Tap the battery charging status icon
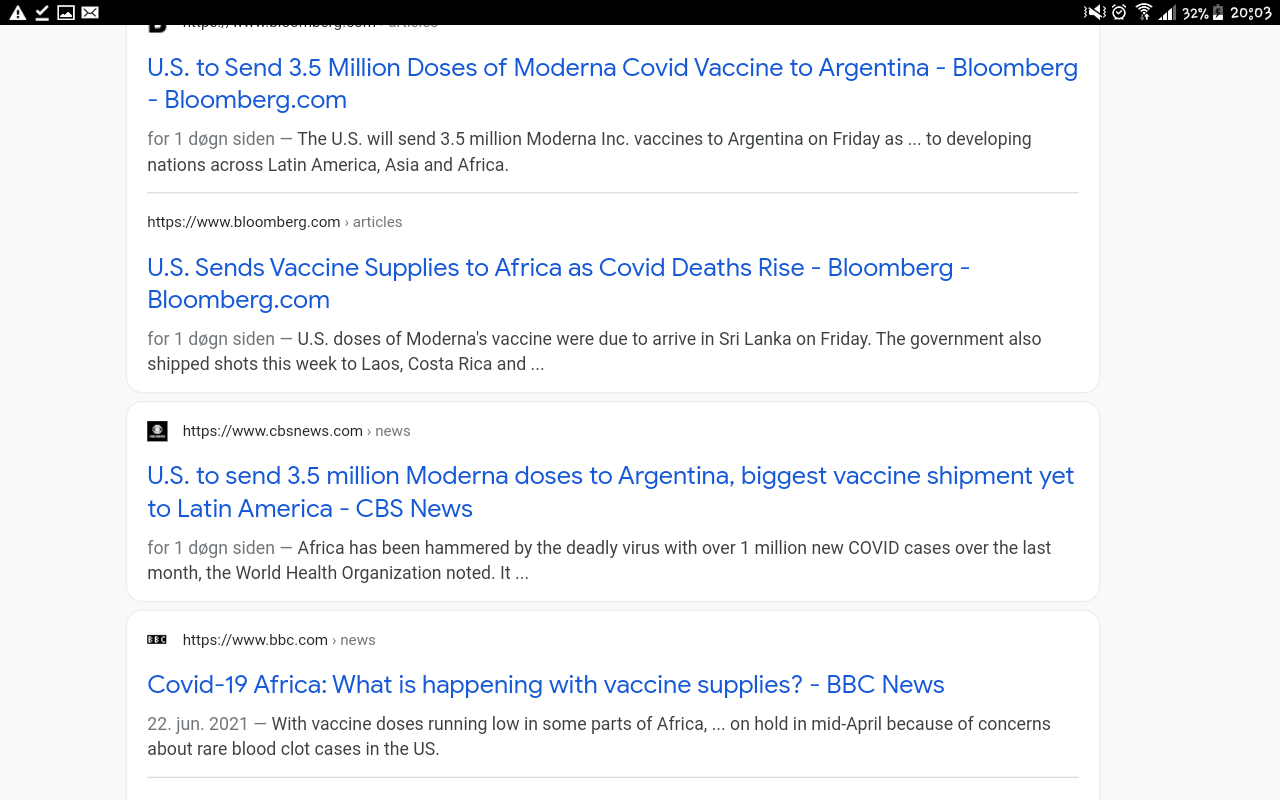 tap(1218, 12)
